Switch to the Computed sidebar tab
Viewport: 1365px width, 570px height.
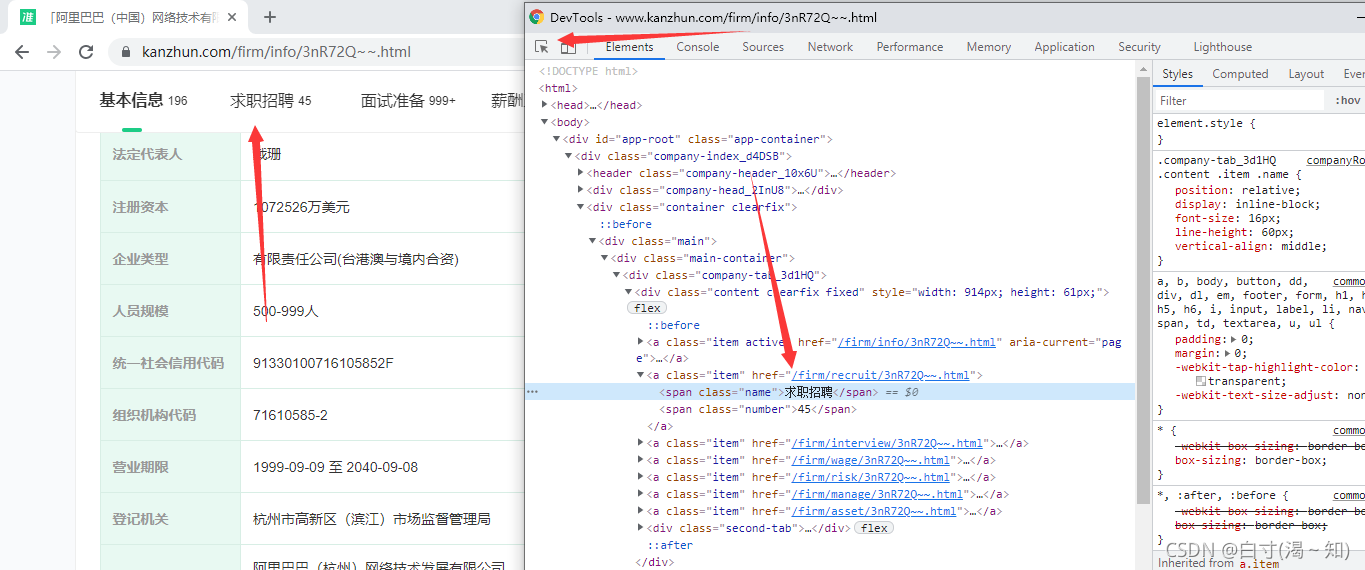coord(1240,74)
